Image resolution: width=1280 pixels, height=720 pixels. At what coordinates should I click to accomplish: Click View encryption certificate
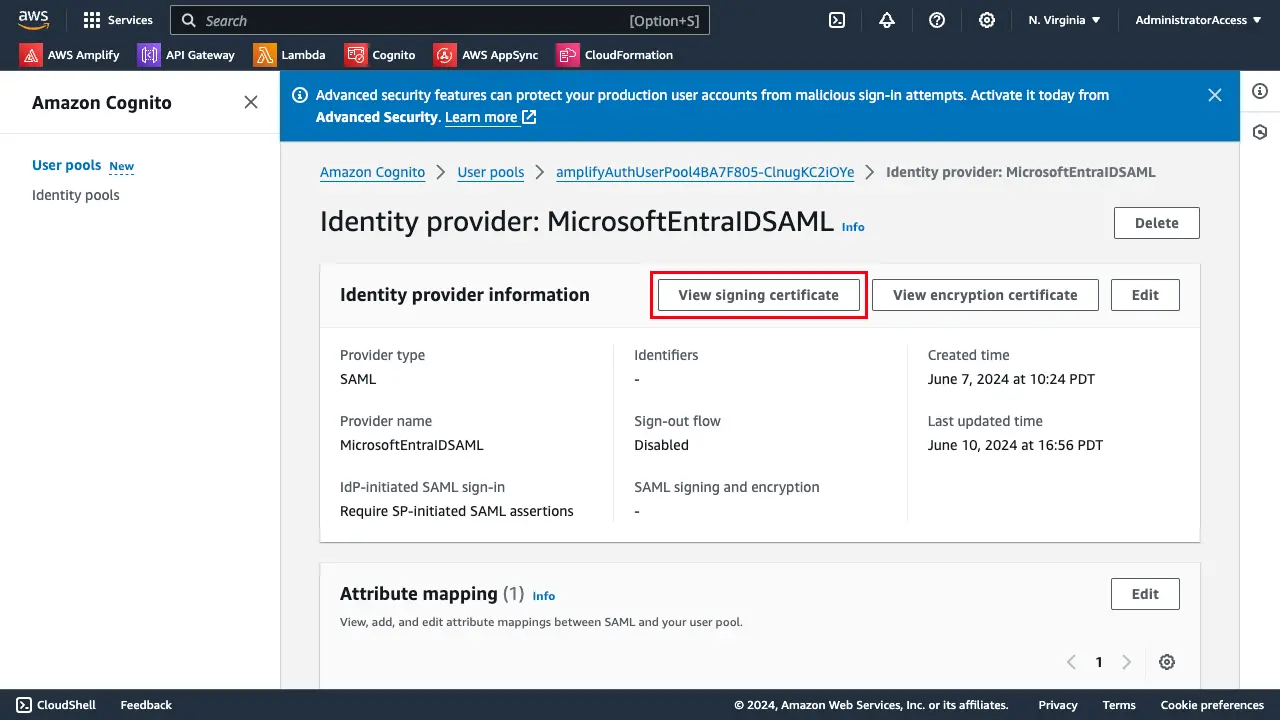tap(985, 295)
